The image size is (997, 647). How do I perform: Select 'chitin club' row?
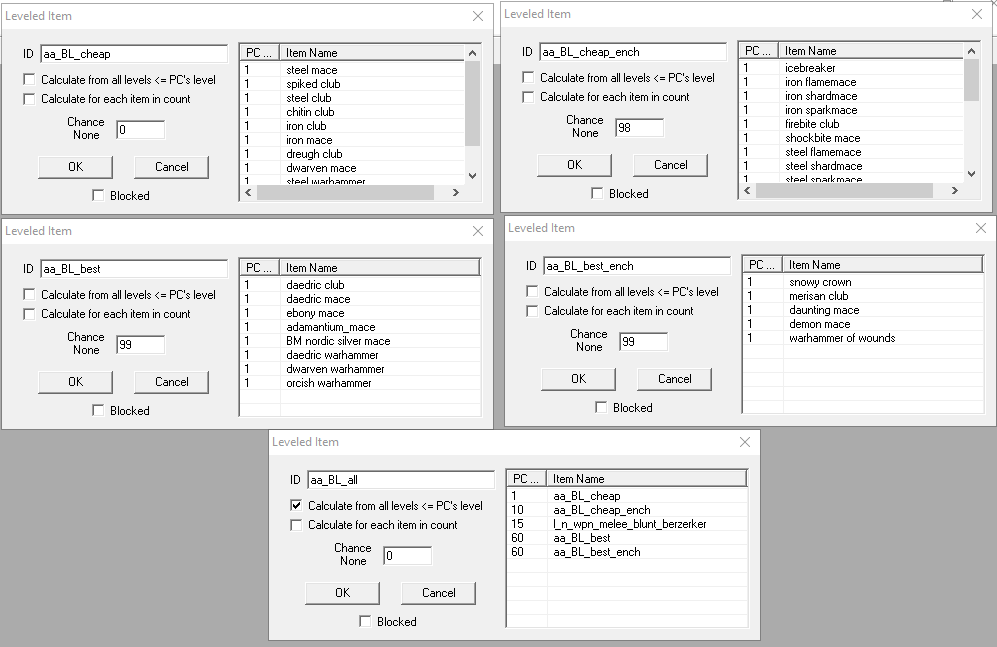[353, 112]
